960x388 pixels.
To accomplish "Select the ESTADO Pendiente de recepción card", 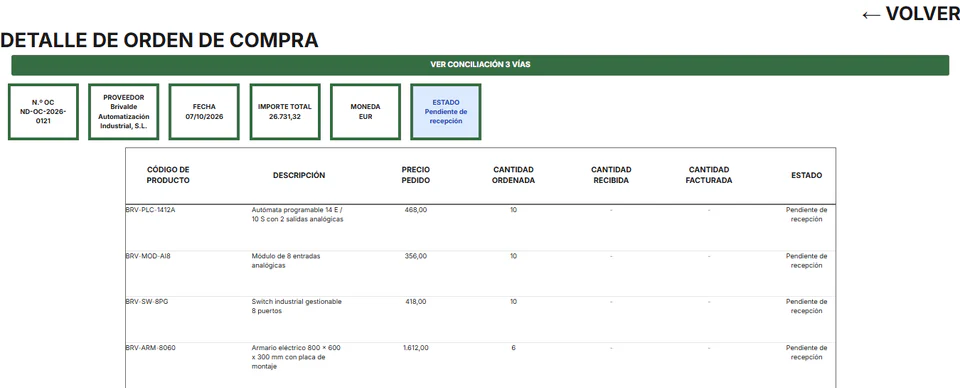I will (446, 112).
